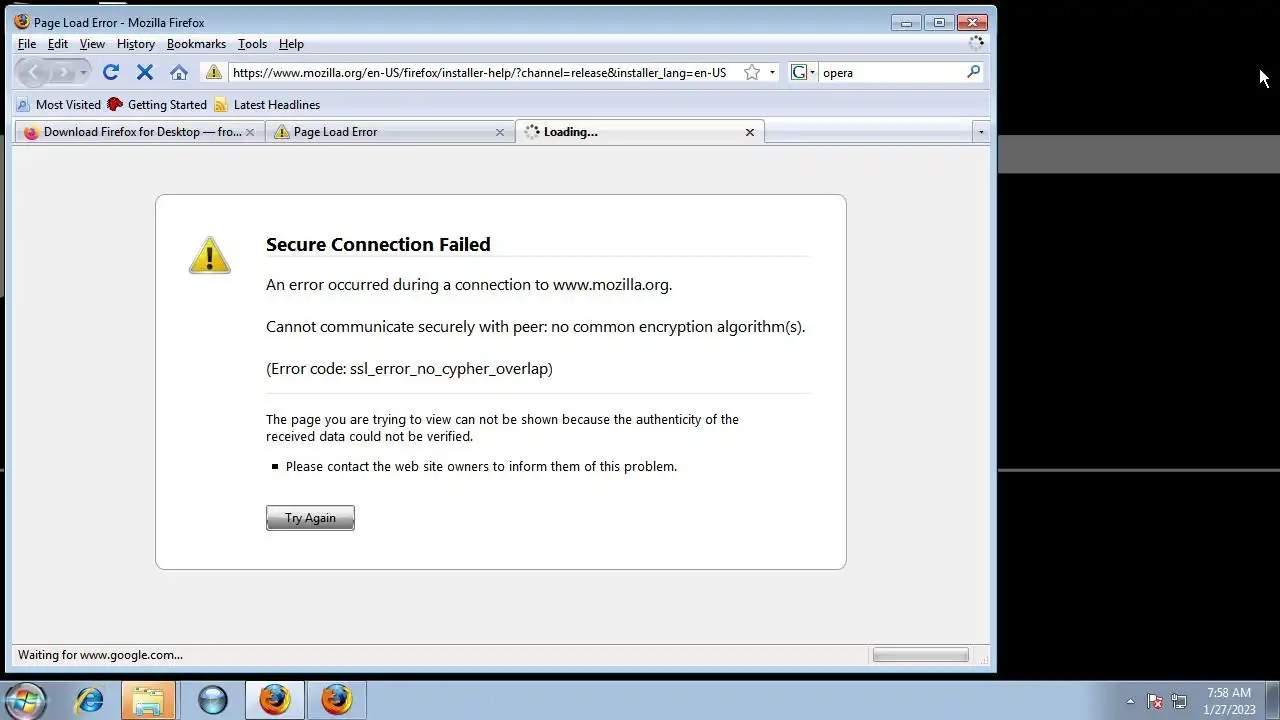Click the page loading progress bar in status bar

coord(920,655)
